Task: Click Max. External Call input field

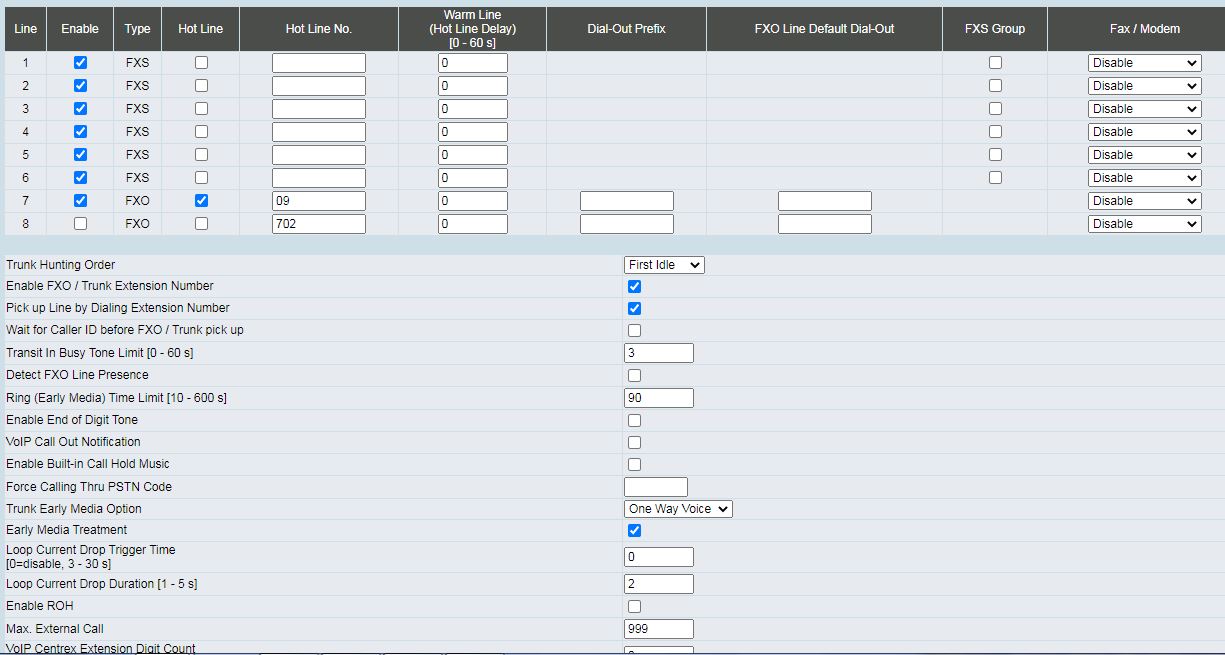Action: coord(658,629)
